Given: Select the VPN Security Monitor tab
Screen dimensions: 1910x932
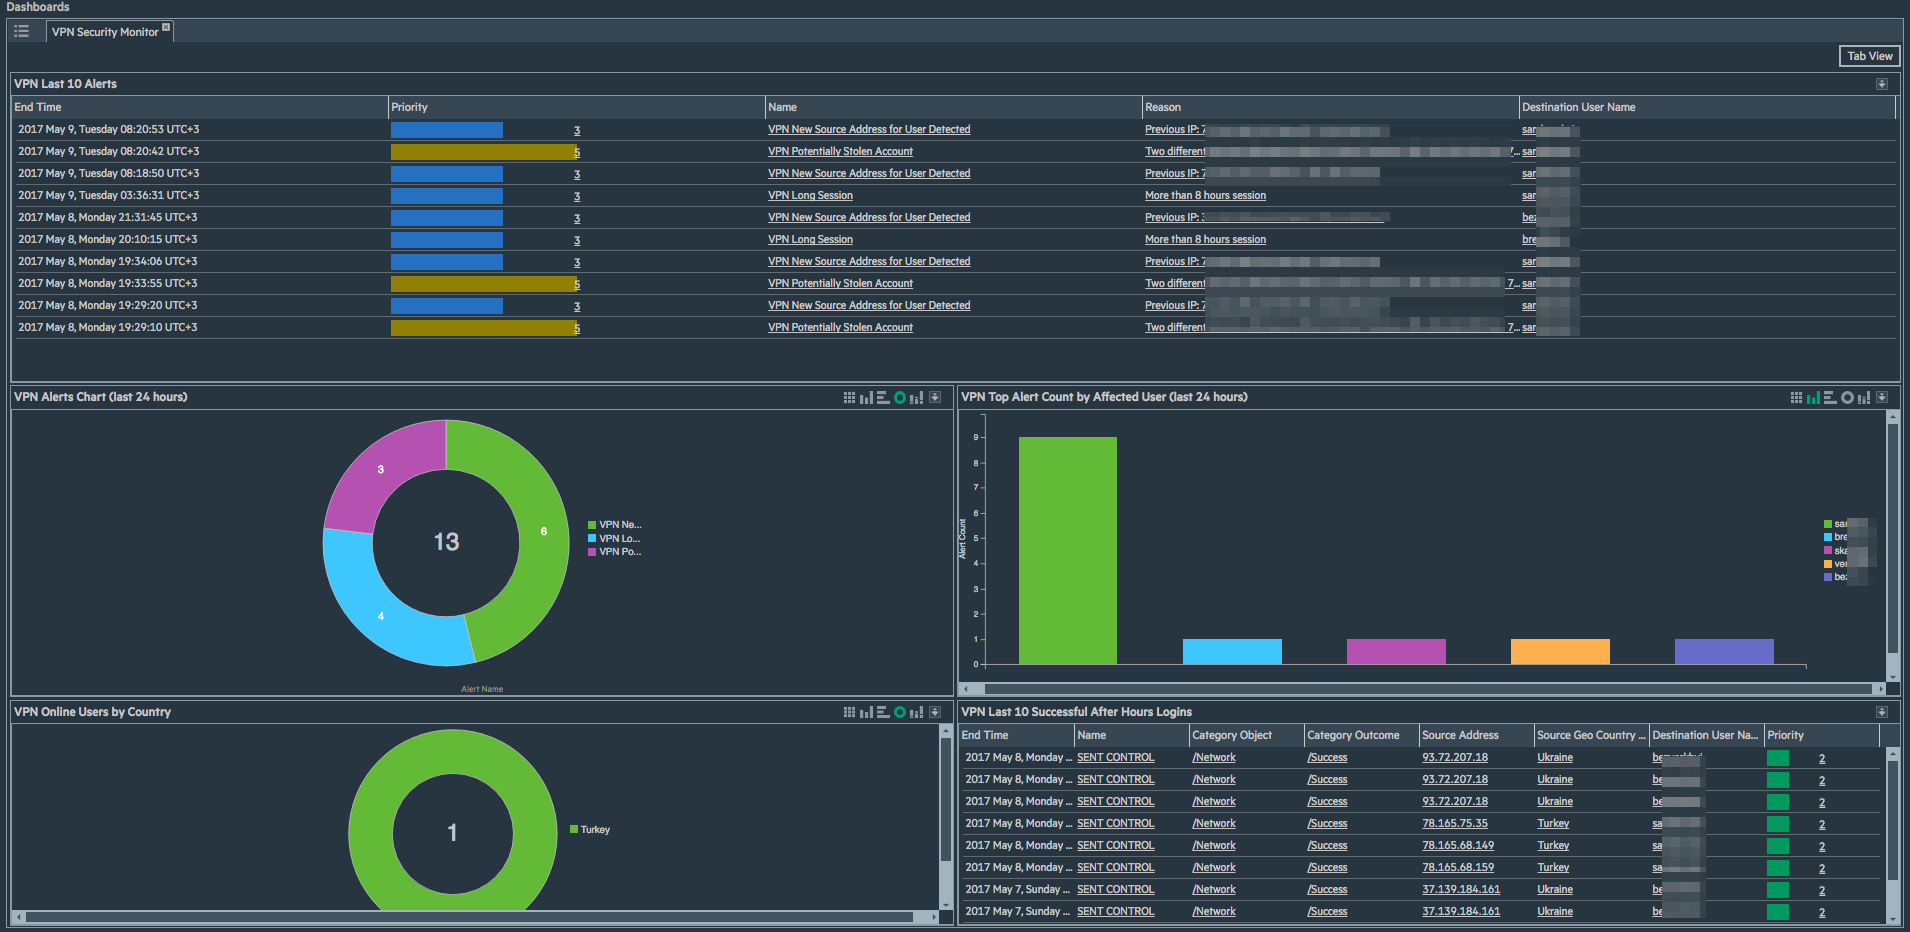Looking at the screenshot, I should [104, 32].
